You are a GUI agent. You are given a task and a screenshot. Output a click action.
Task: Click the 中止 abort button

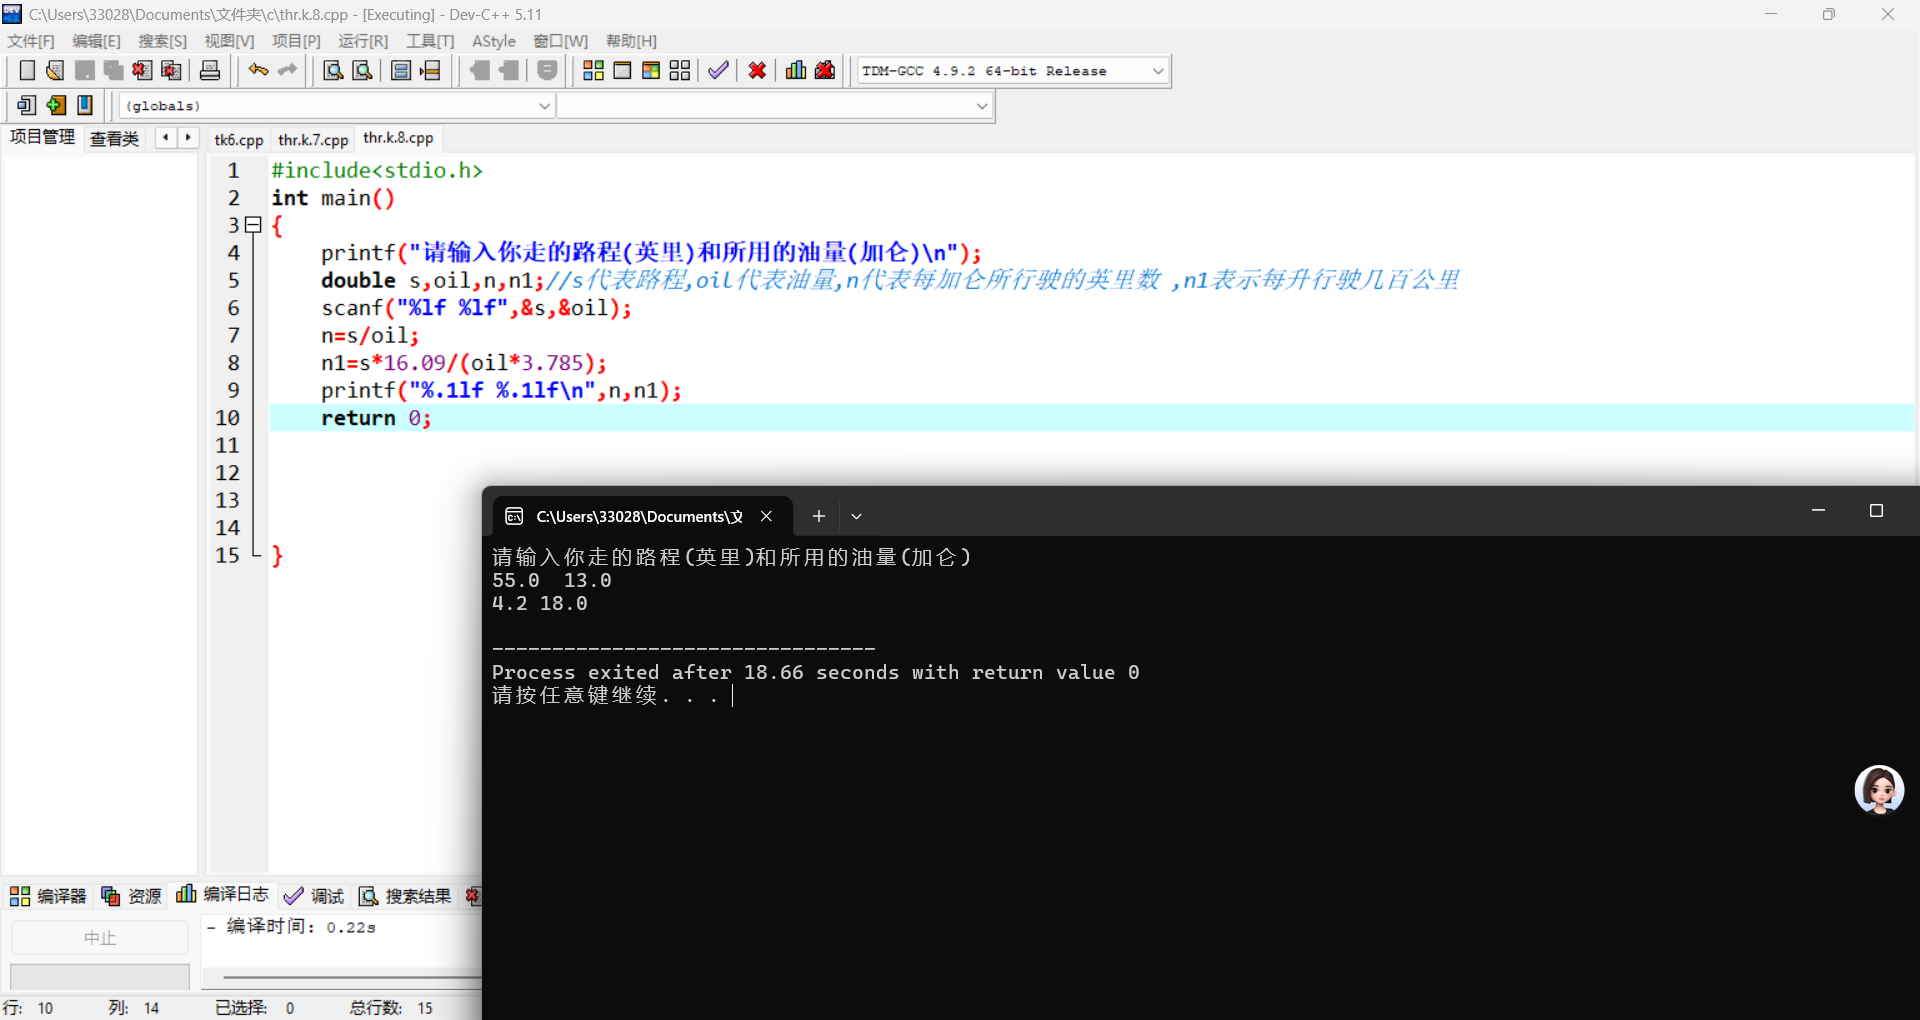[100, 938]
